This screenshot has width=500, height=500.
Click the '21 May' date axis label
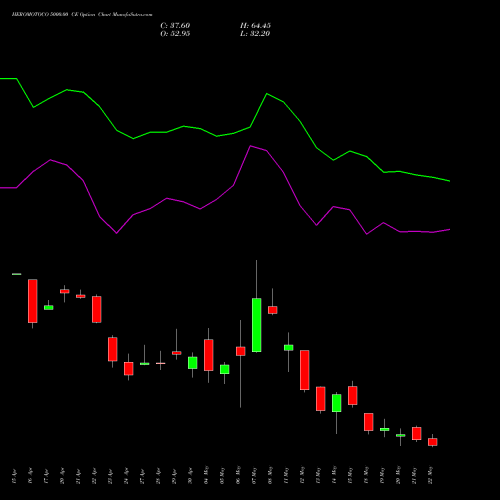(414, 475)
